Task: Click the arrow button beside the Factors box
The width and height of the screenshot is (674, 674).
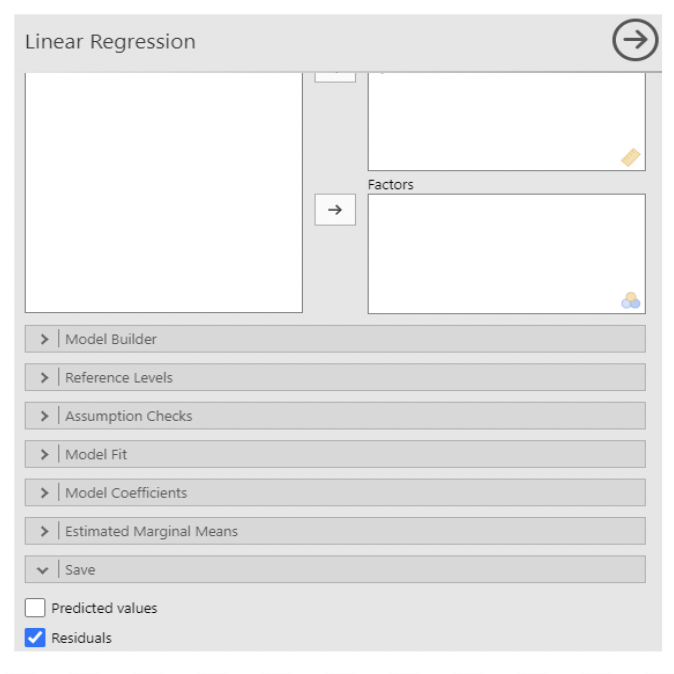Action: (335, 210)
